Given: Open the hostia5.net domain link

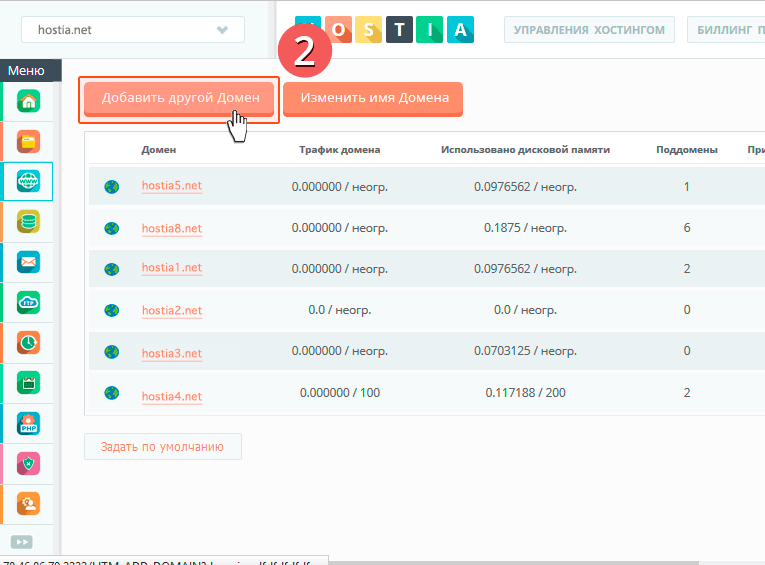Looking at the screenshot, I should tap(172, 186).
